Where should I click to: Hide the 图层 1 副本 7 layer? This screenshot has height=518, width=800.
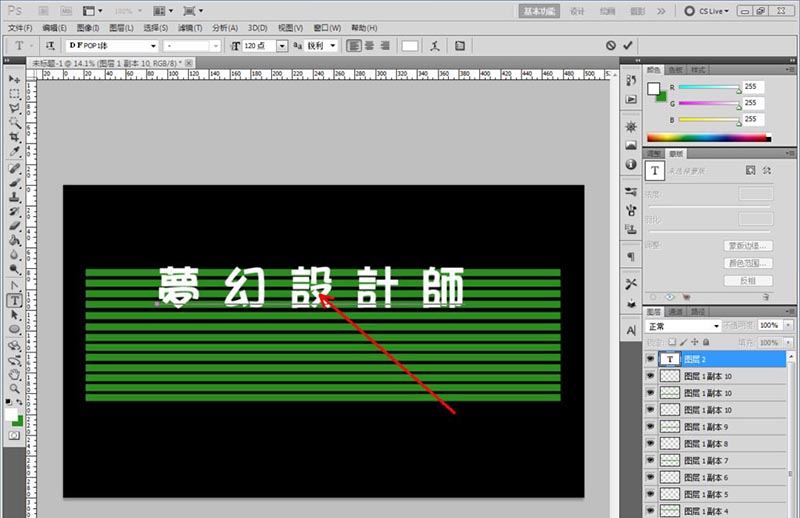pyautogui.click(x=651, y=460)
